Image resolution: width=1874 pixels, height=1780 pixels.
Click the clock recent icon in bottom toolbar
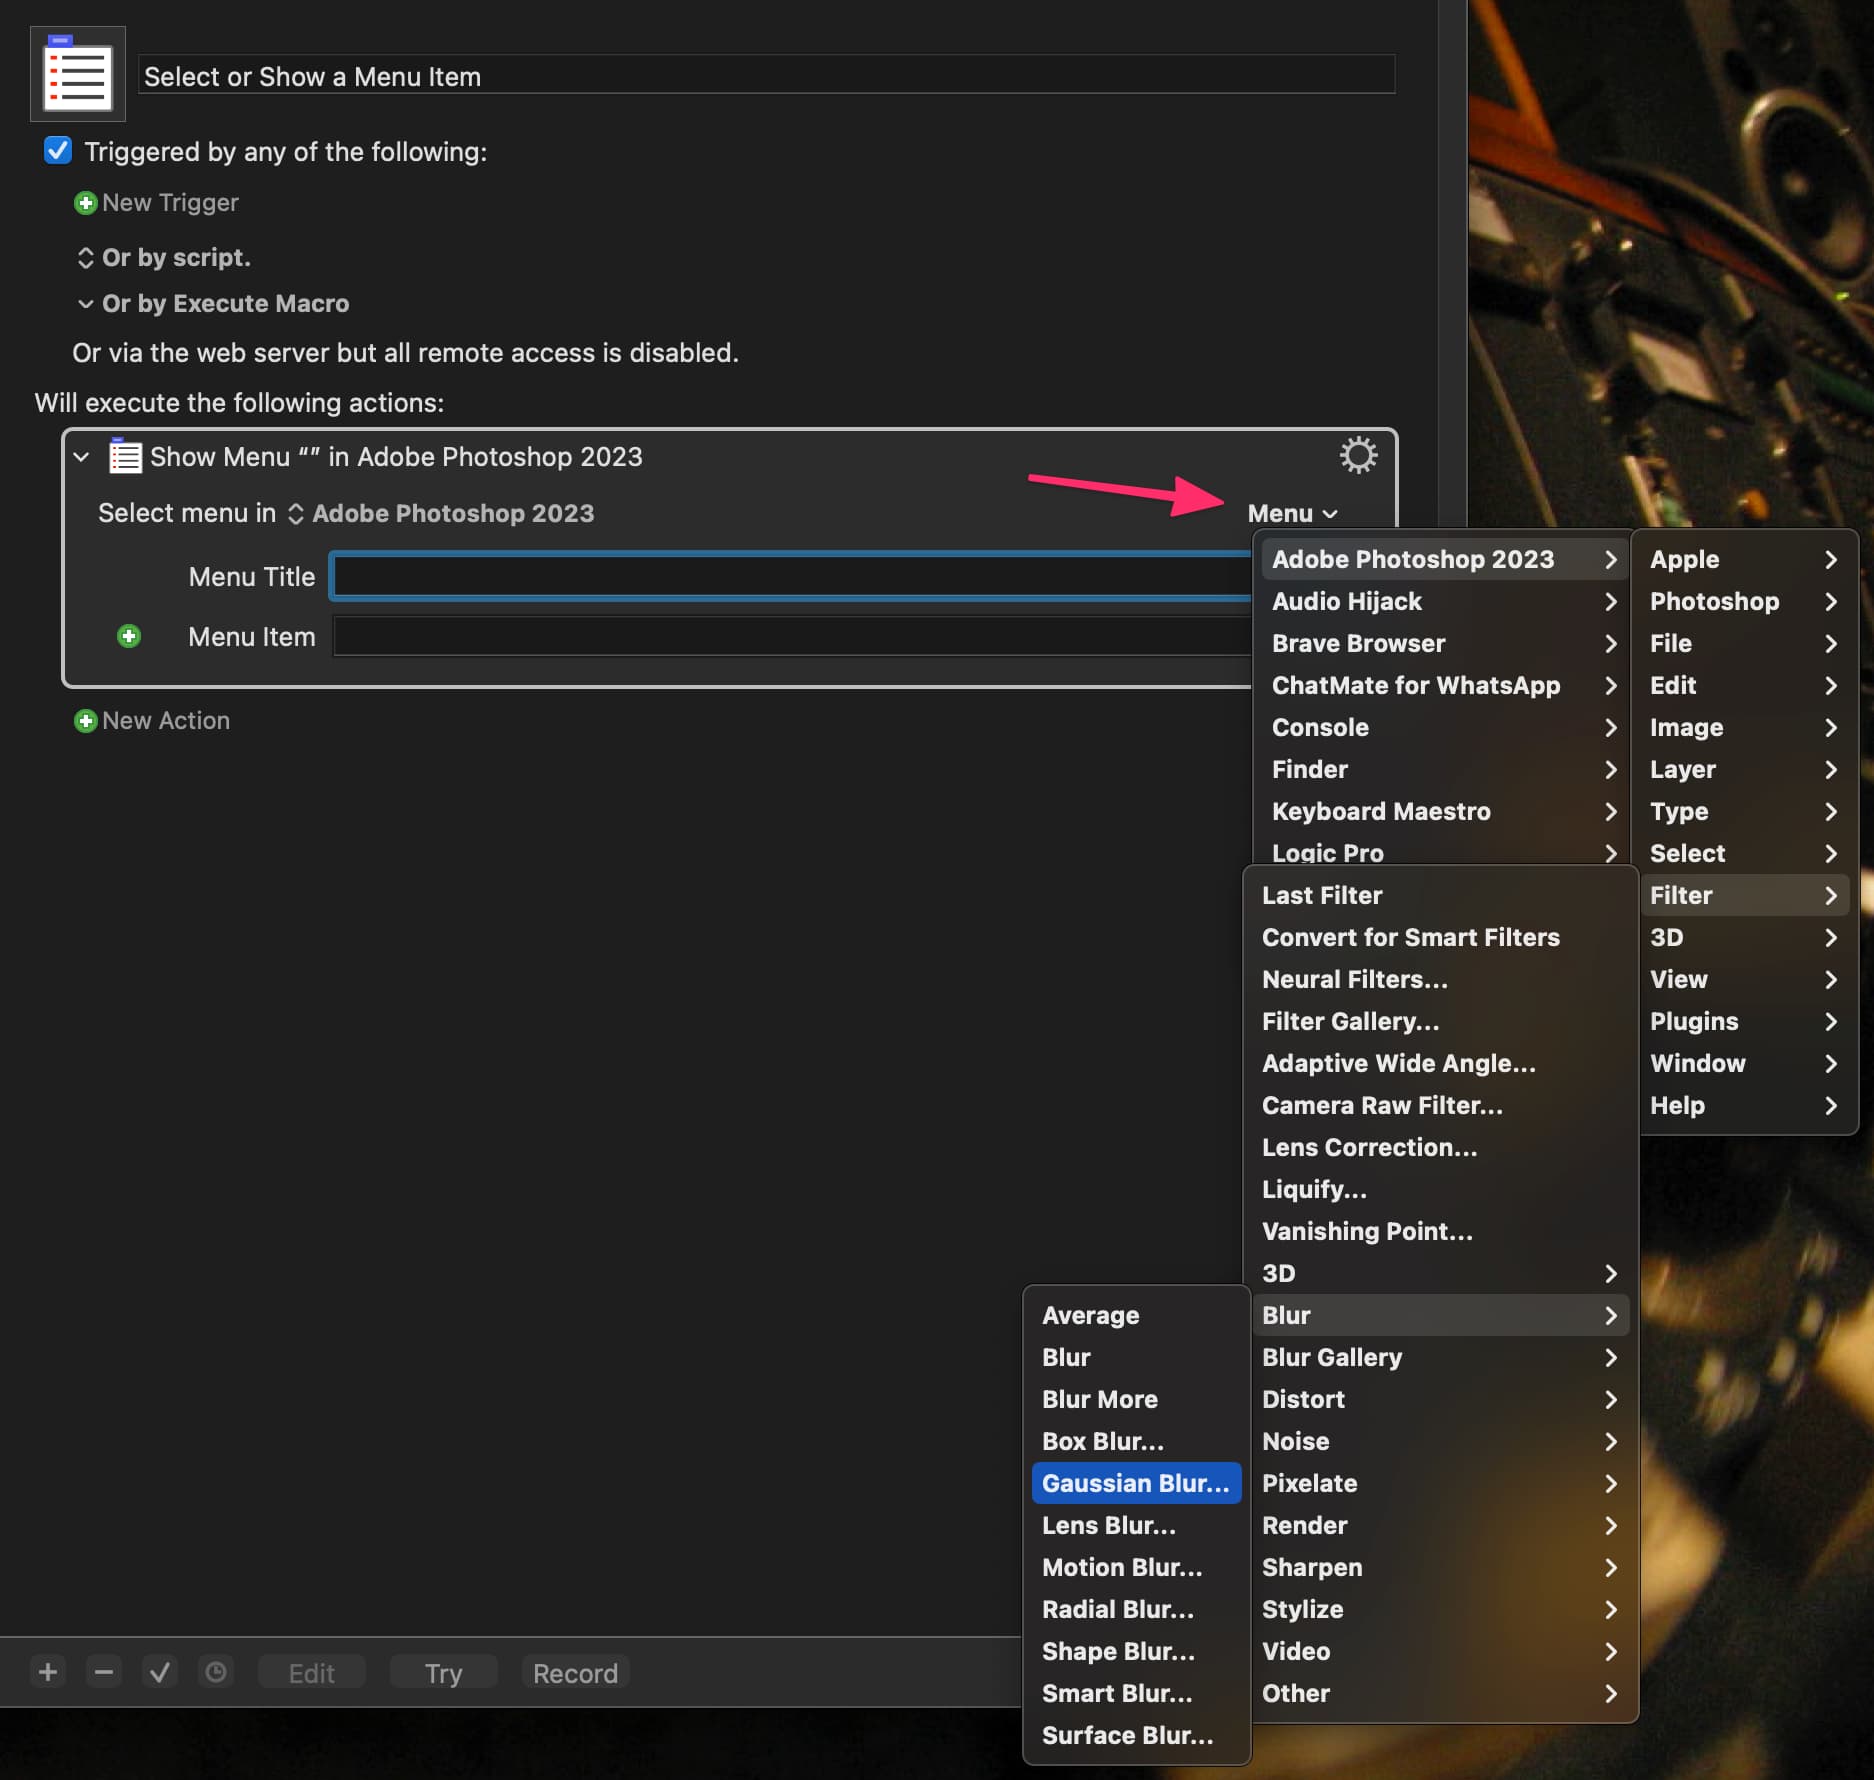tap(216, 1672)
